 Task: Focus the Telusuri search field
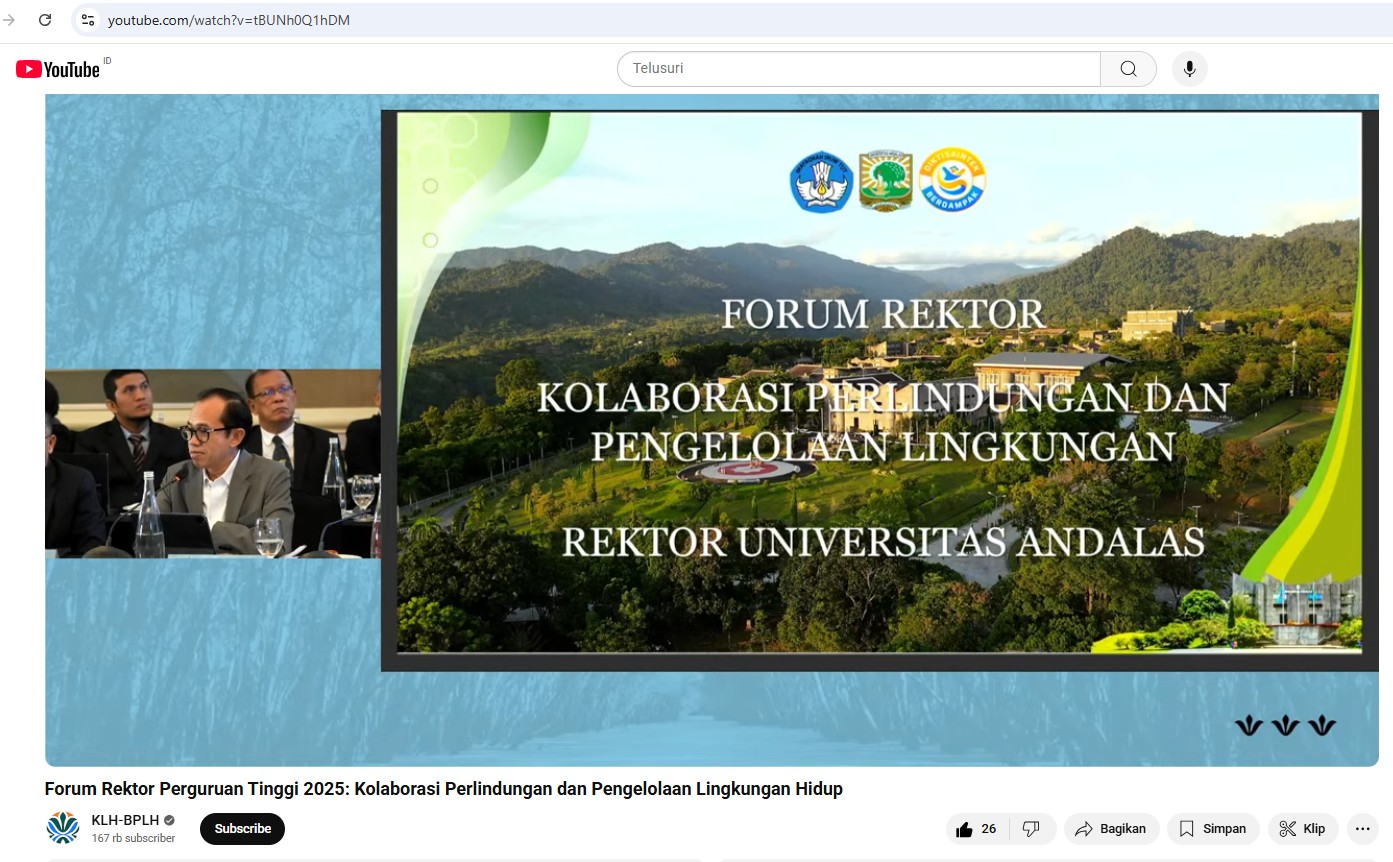[860, 69]
